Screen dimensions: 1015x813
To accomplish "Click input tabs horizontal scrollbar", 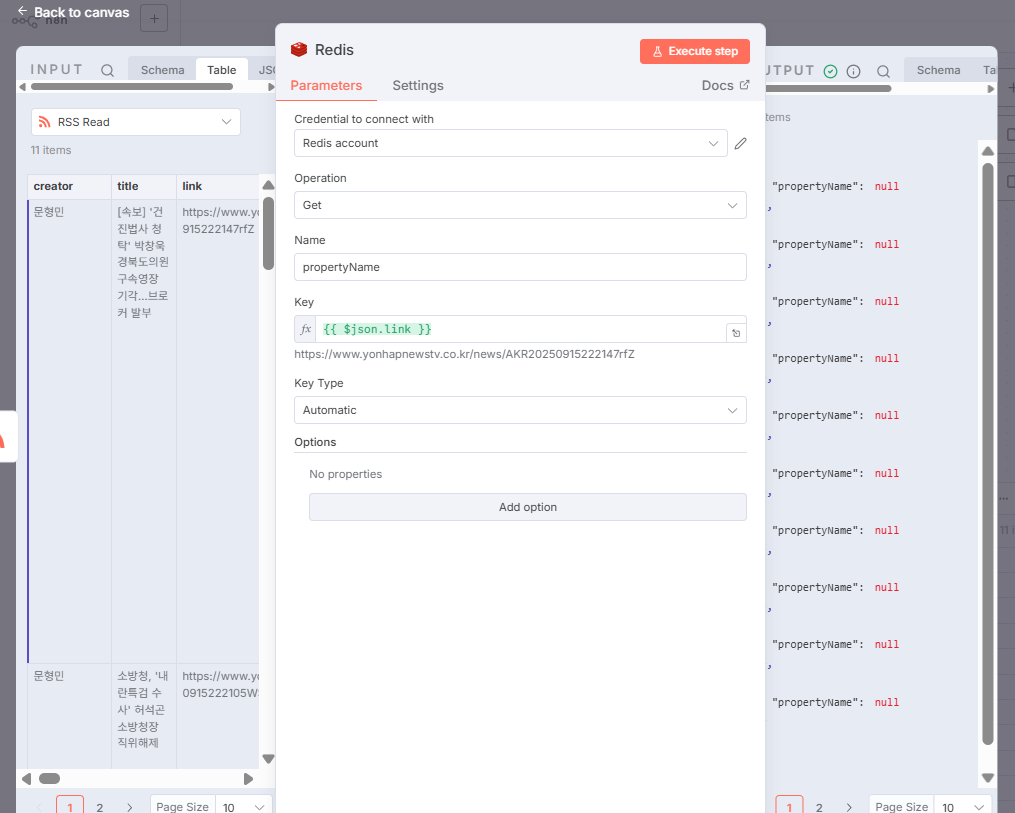I will click(x=132, y=87).
